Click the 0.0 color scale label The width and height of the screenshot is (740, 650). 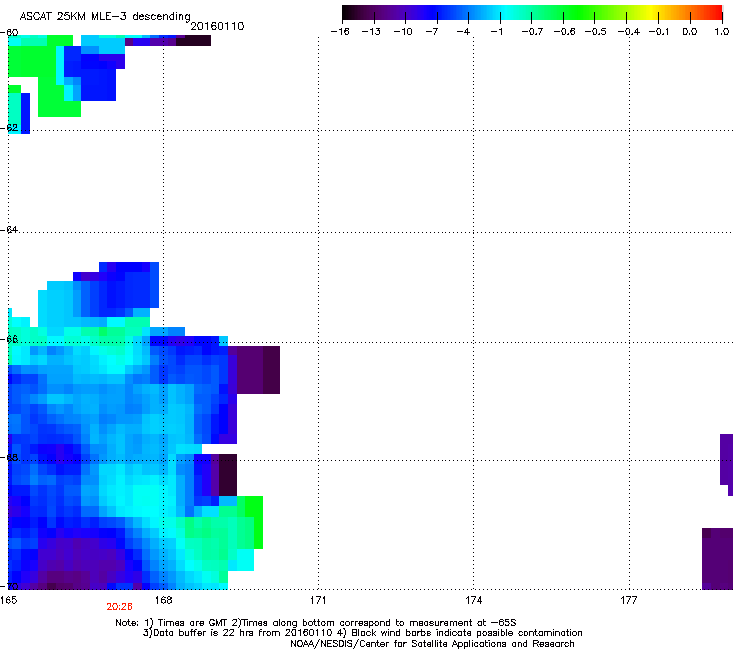(690, 32)
